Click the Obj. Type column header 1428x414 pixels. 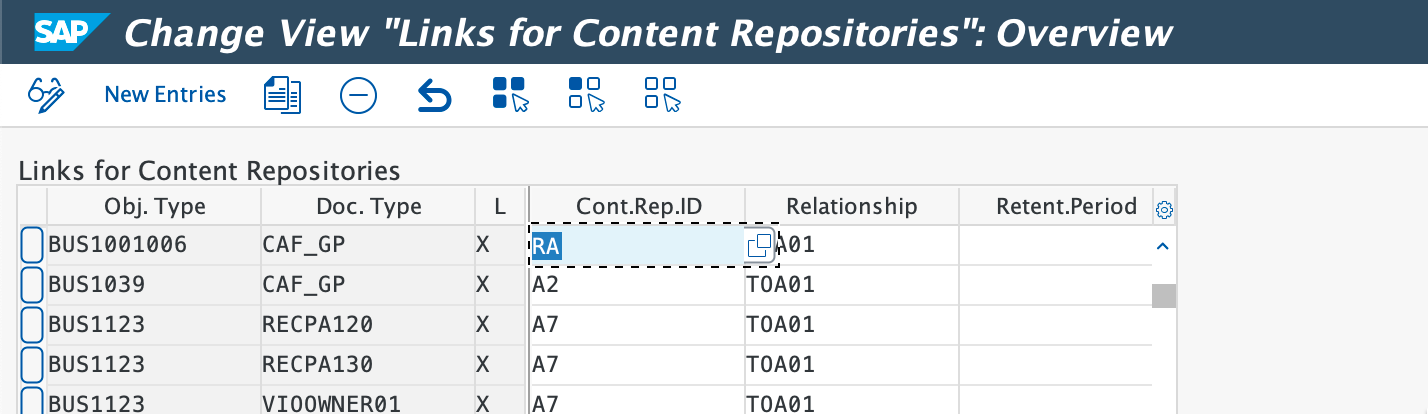155,207
